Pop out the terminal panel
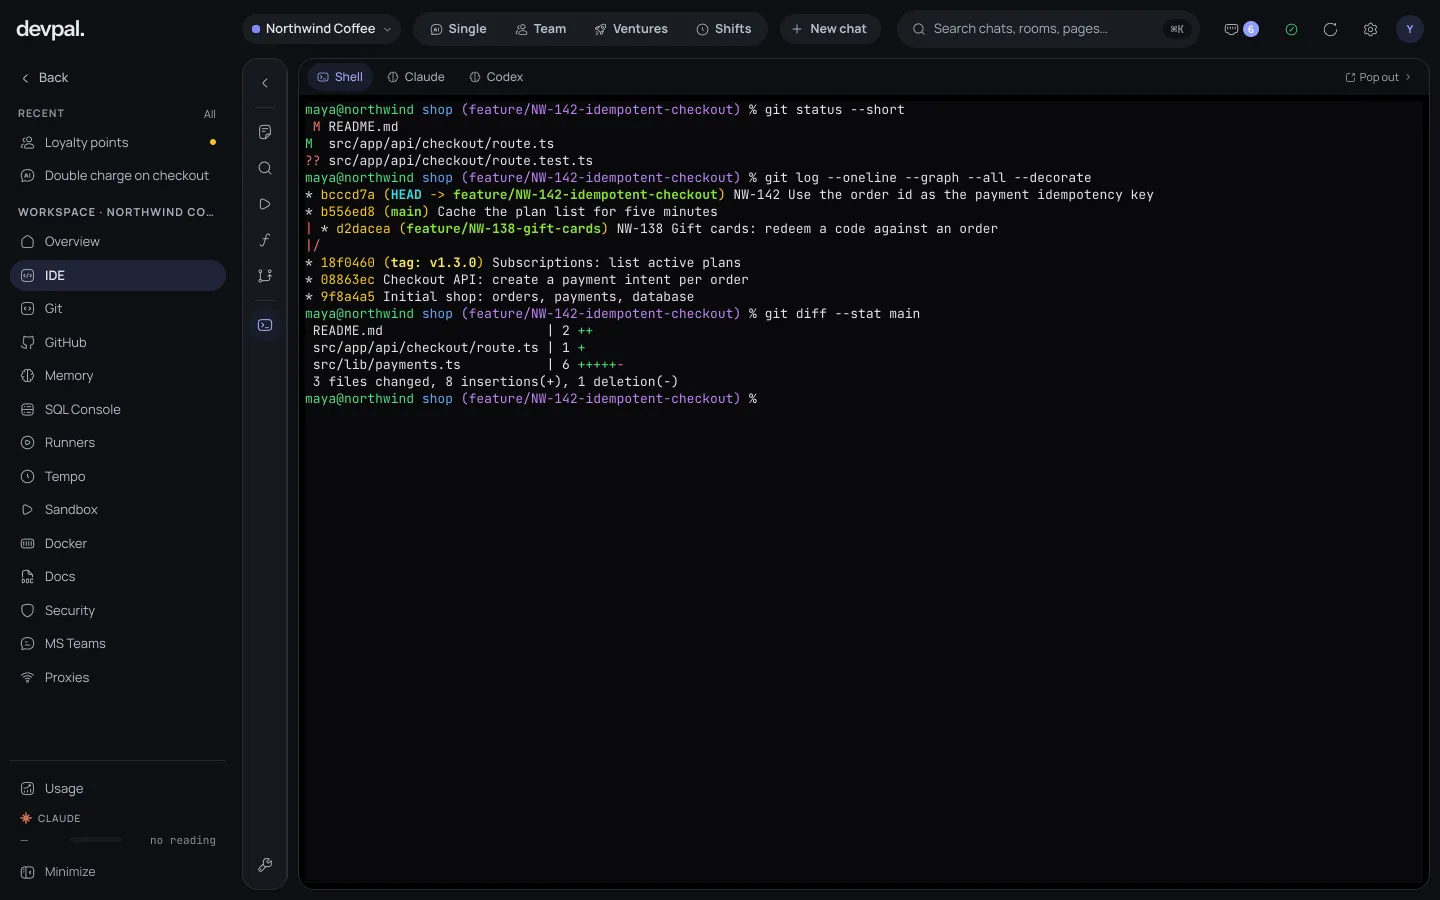This screenshot has width=1440, height=900. pyautogui.click(x=1378, y=77)
